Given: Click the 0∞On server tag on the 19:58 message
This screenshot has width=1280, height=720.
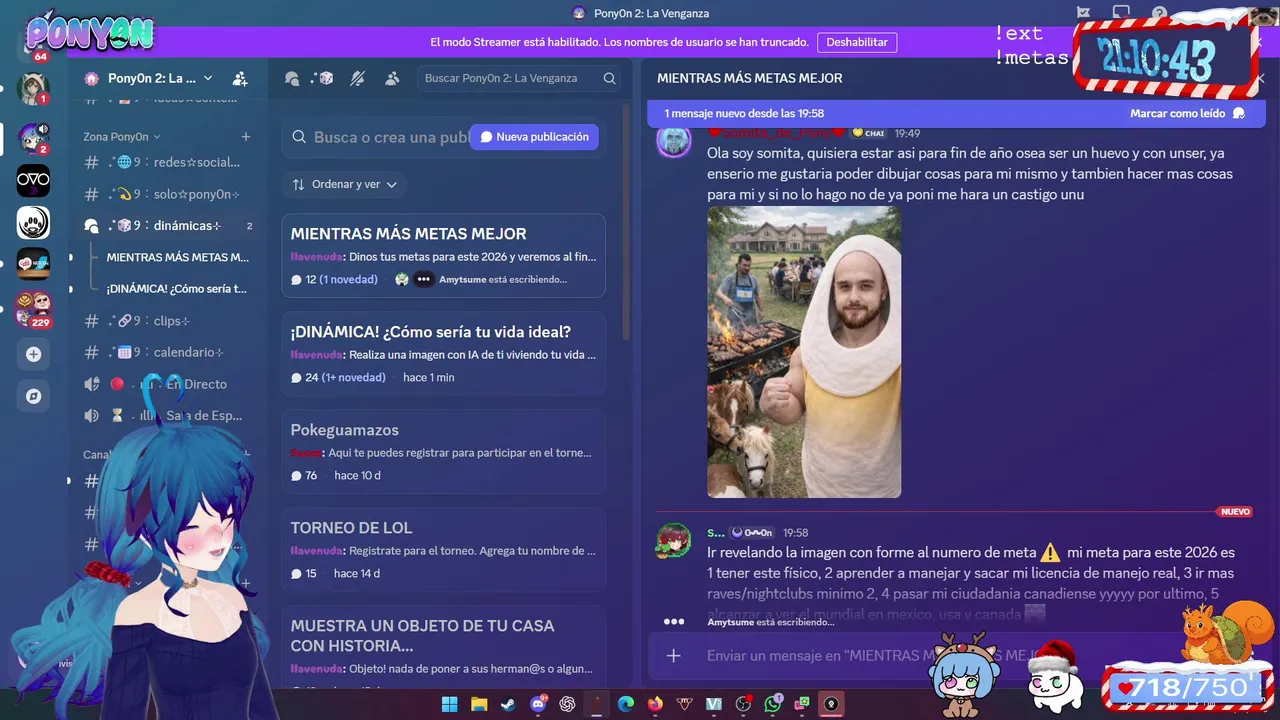Looking at the screenshot, I should click(x=752, y=533).
